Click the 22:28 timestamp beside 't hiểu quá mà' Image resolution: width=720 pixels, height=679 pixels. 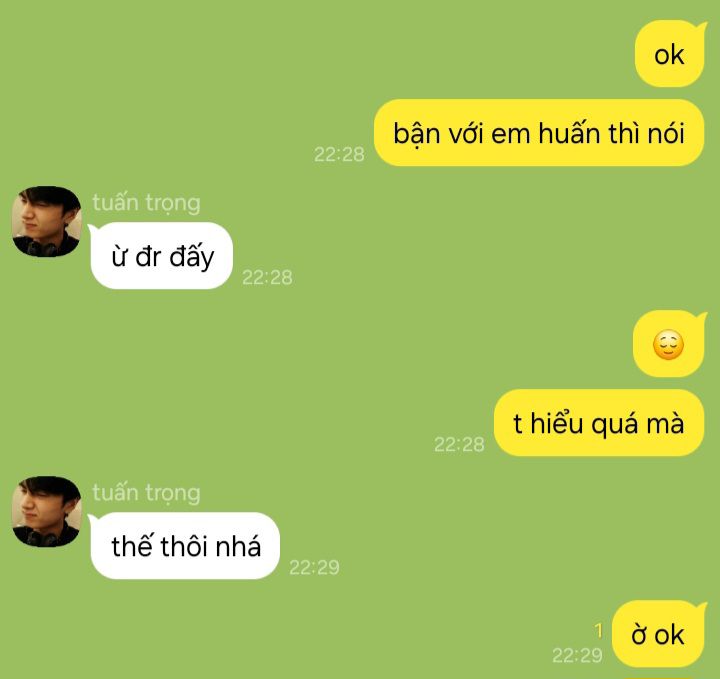click(459, 444)
